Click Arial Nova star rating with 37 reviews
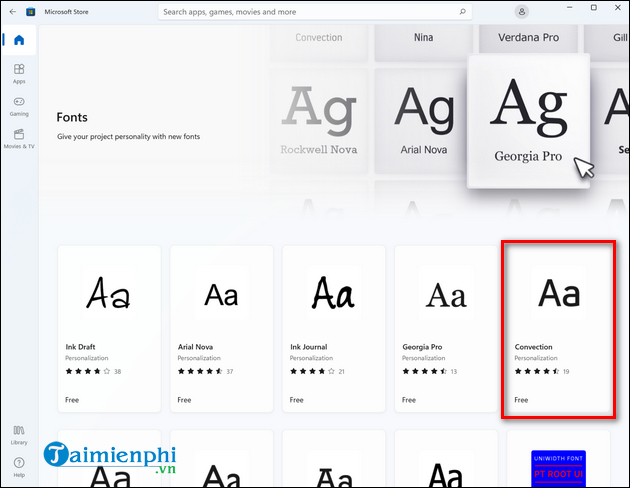The width and height of the screenshot is (630, 488). coord(205,371)
